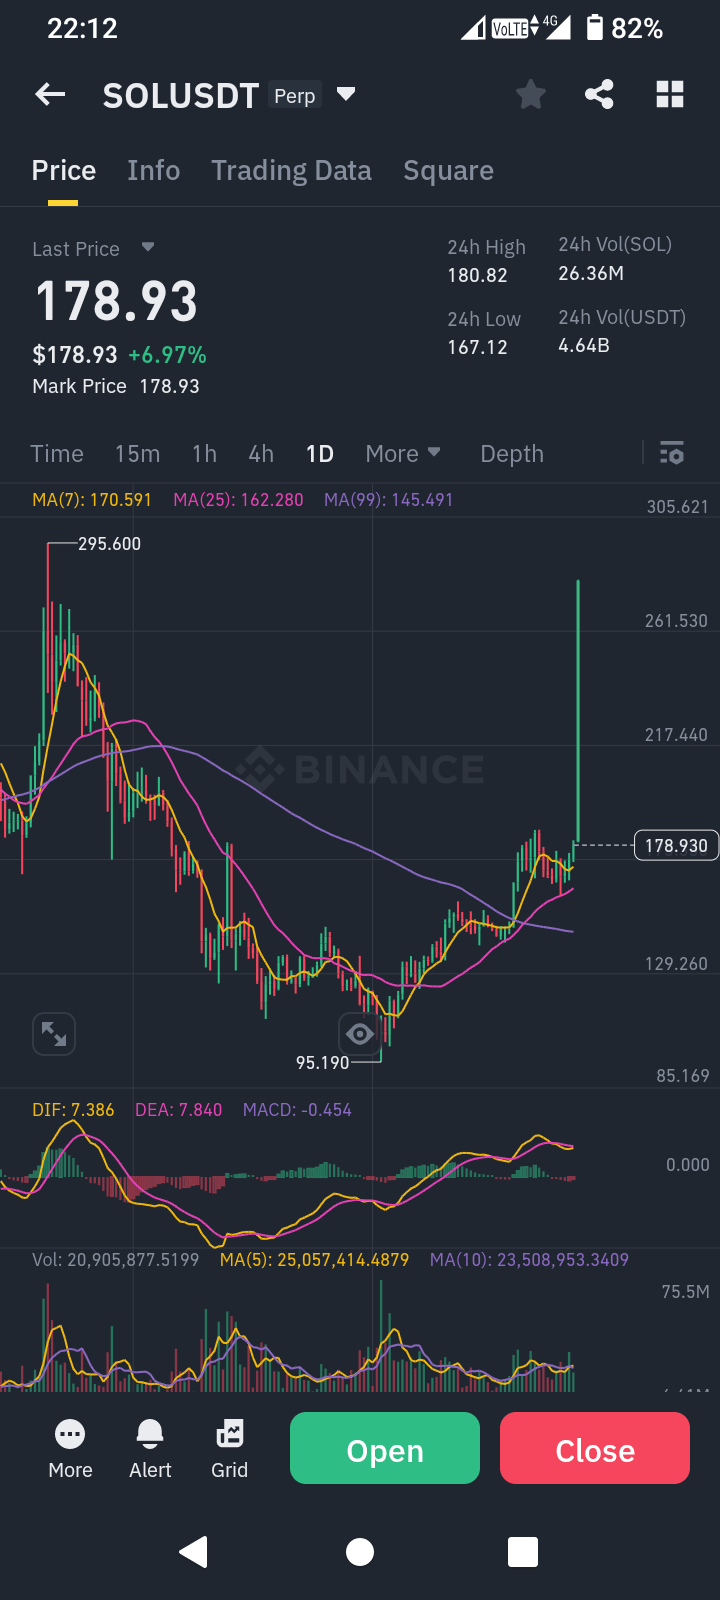Tap the 24h Low 167.12 value
Screen dimensions: 720x1600
tap(477, 347)
